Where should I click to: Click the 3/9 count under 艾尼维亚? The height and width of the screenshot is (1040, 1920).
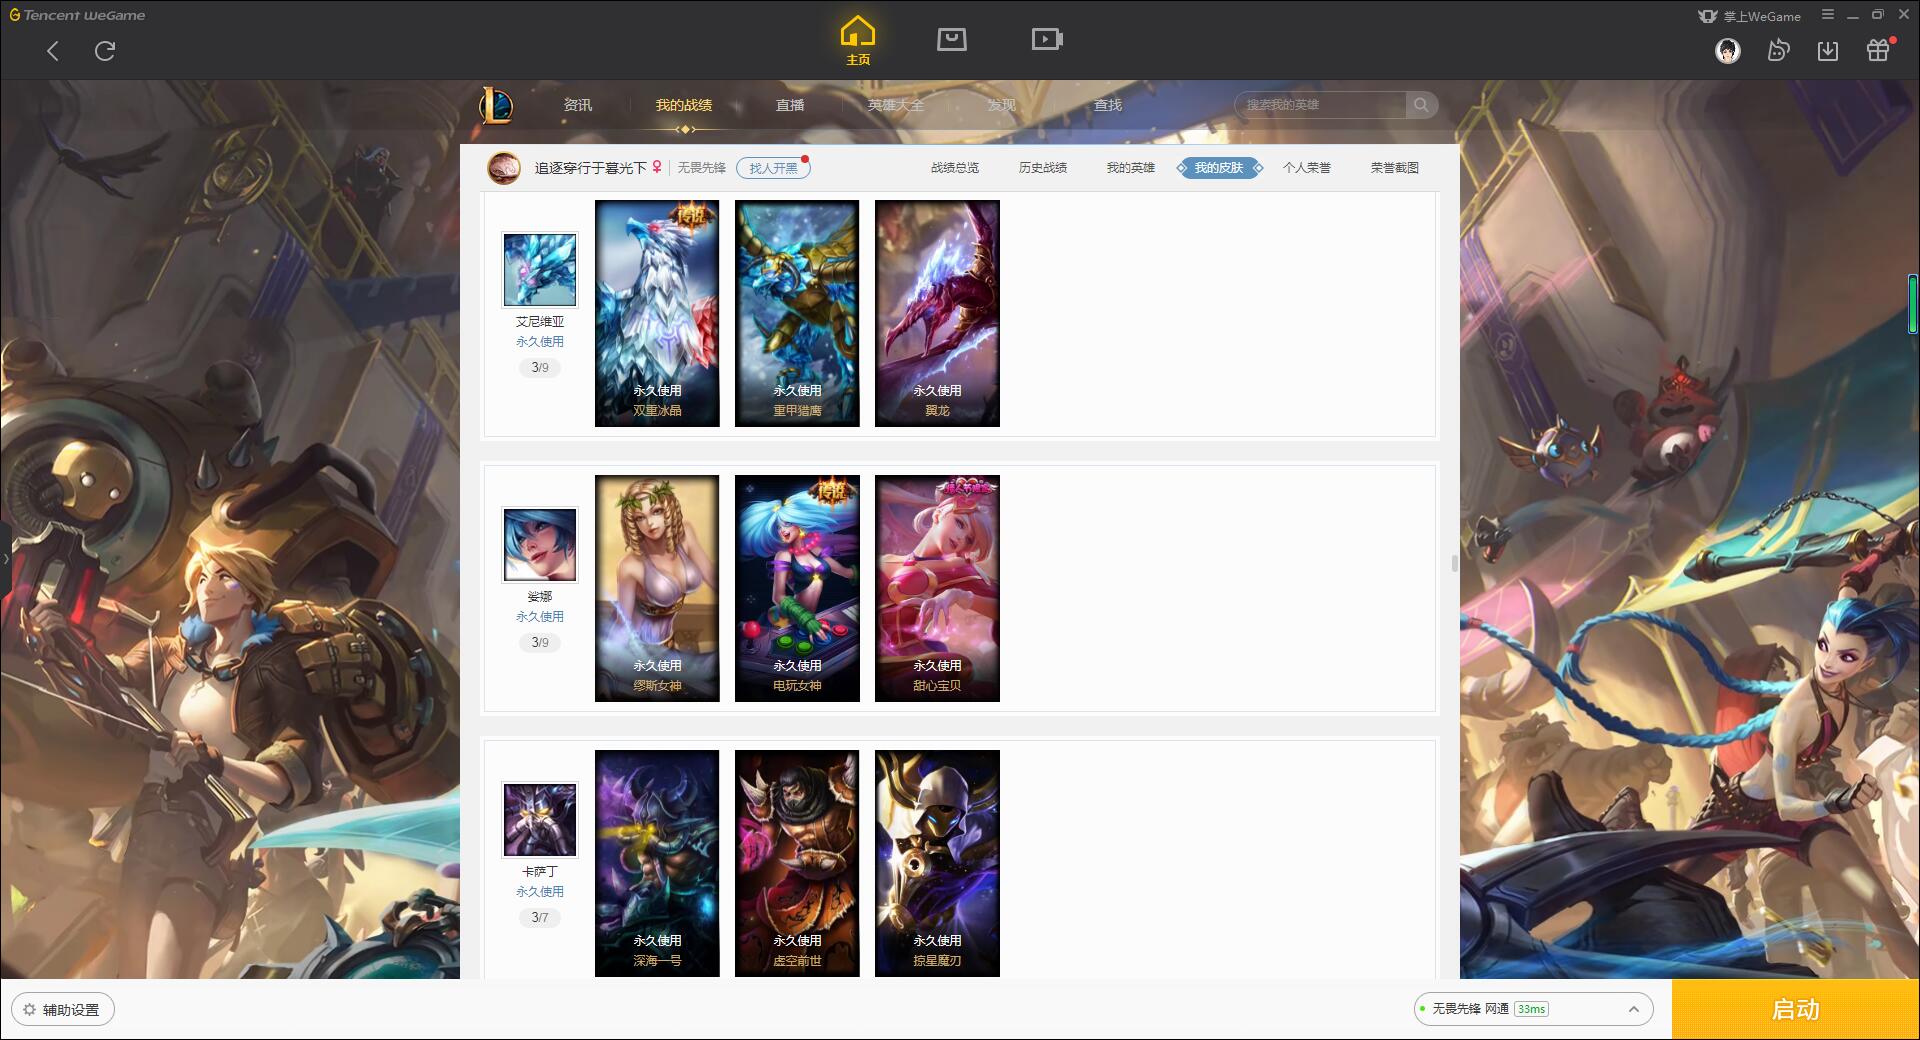[x=540, y=368]
